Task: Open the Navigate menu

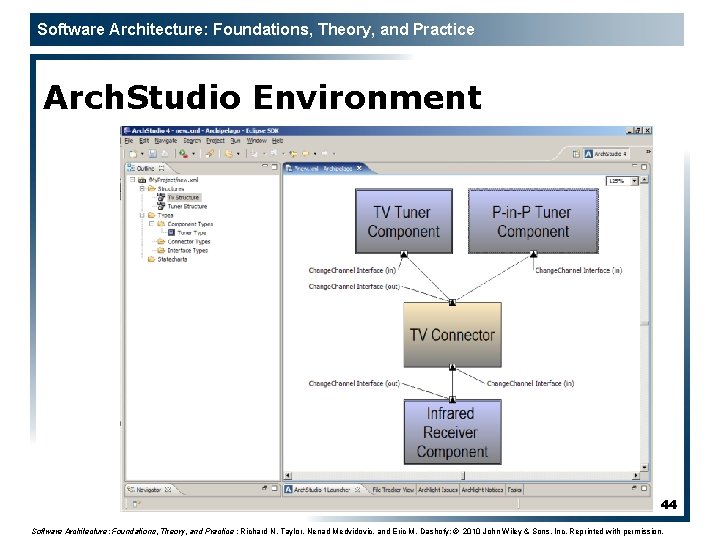Action: (x=166, y=141)
